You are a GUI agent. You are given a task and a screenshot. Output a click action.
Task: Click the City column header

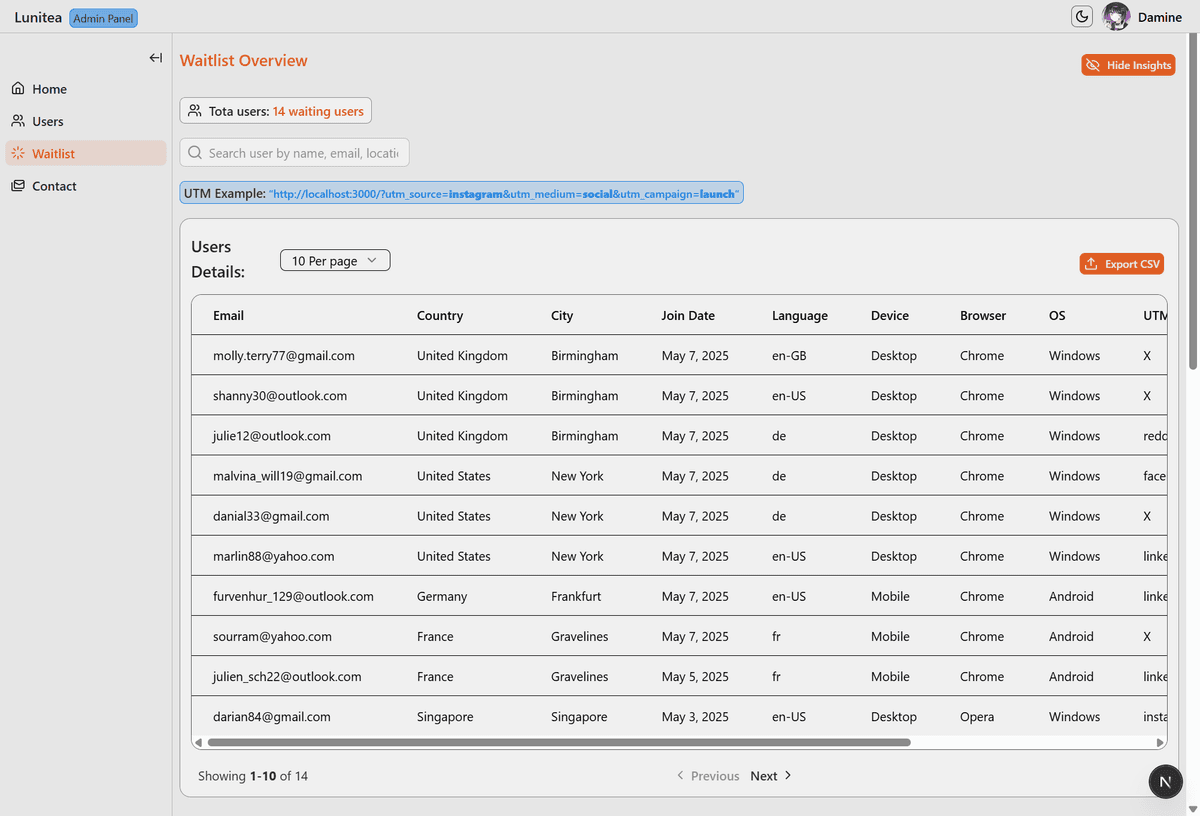[562, 316]
